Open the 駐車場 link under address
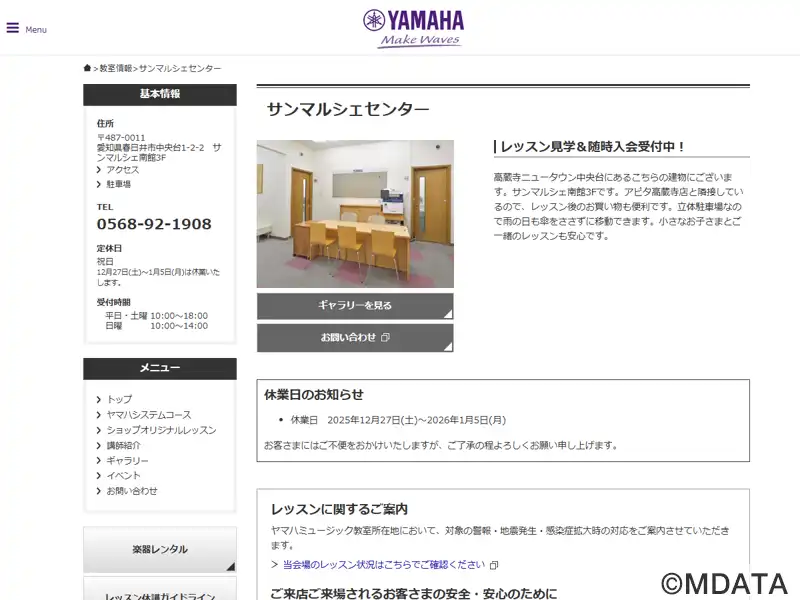 tap(118, 184)
